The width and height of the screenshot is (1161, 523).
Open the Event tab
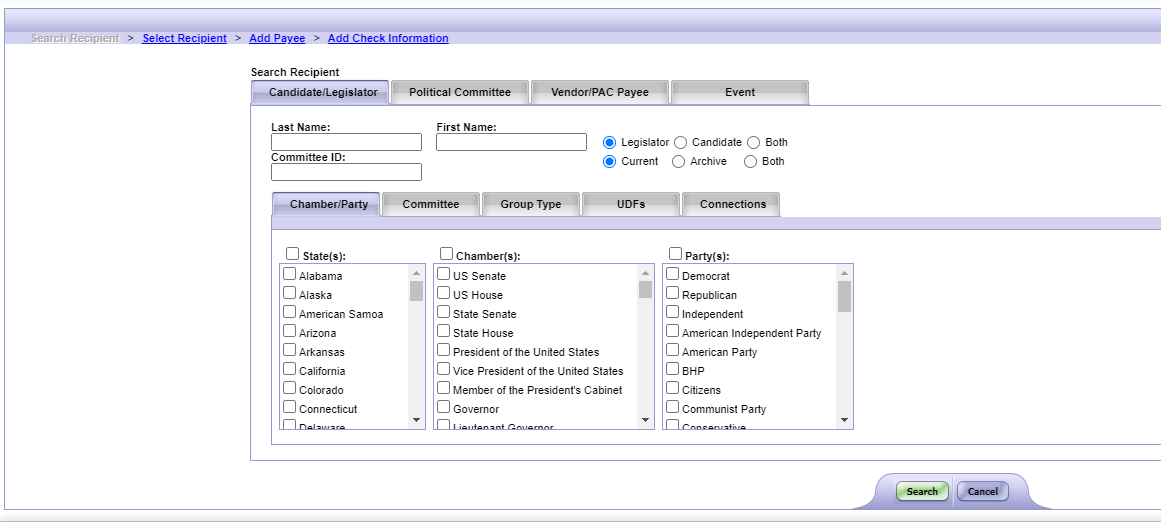click(739, 92)
